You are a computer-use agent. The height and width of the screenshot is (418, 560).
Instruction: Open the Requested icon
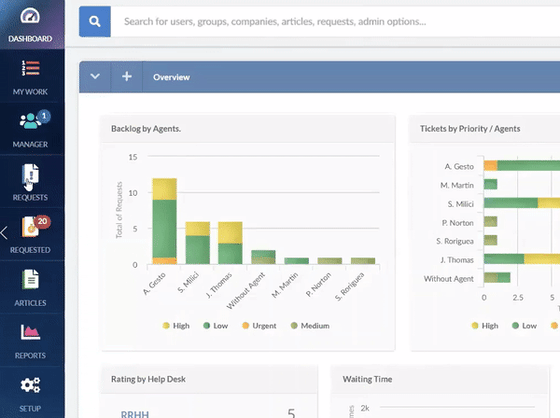pyautogui.click(x=30, y=227)
